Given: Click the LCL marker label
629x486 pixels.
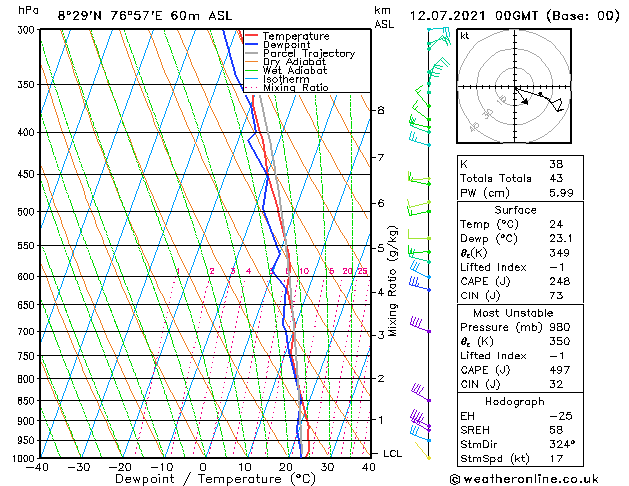Looking at the screenshot, I should tap(392, 454).
